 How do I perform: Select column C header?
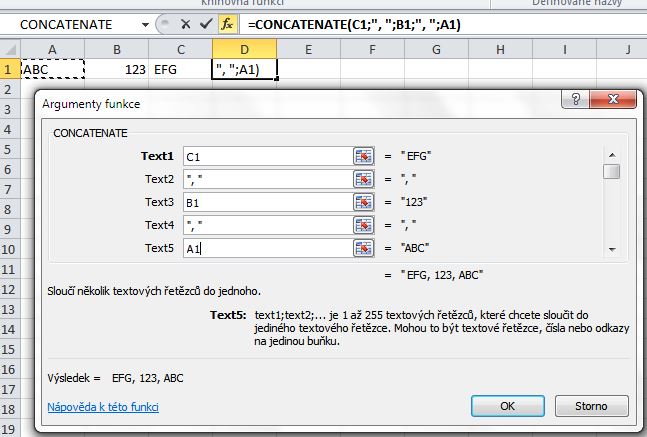(180, 49)
